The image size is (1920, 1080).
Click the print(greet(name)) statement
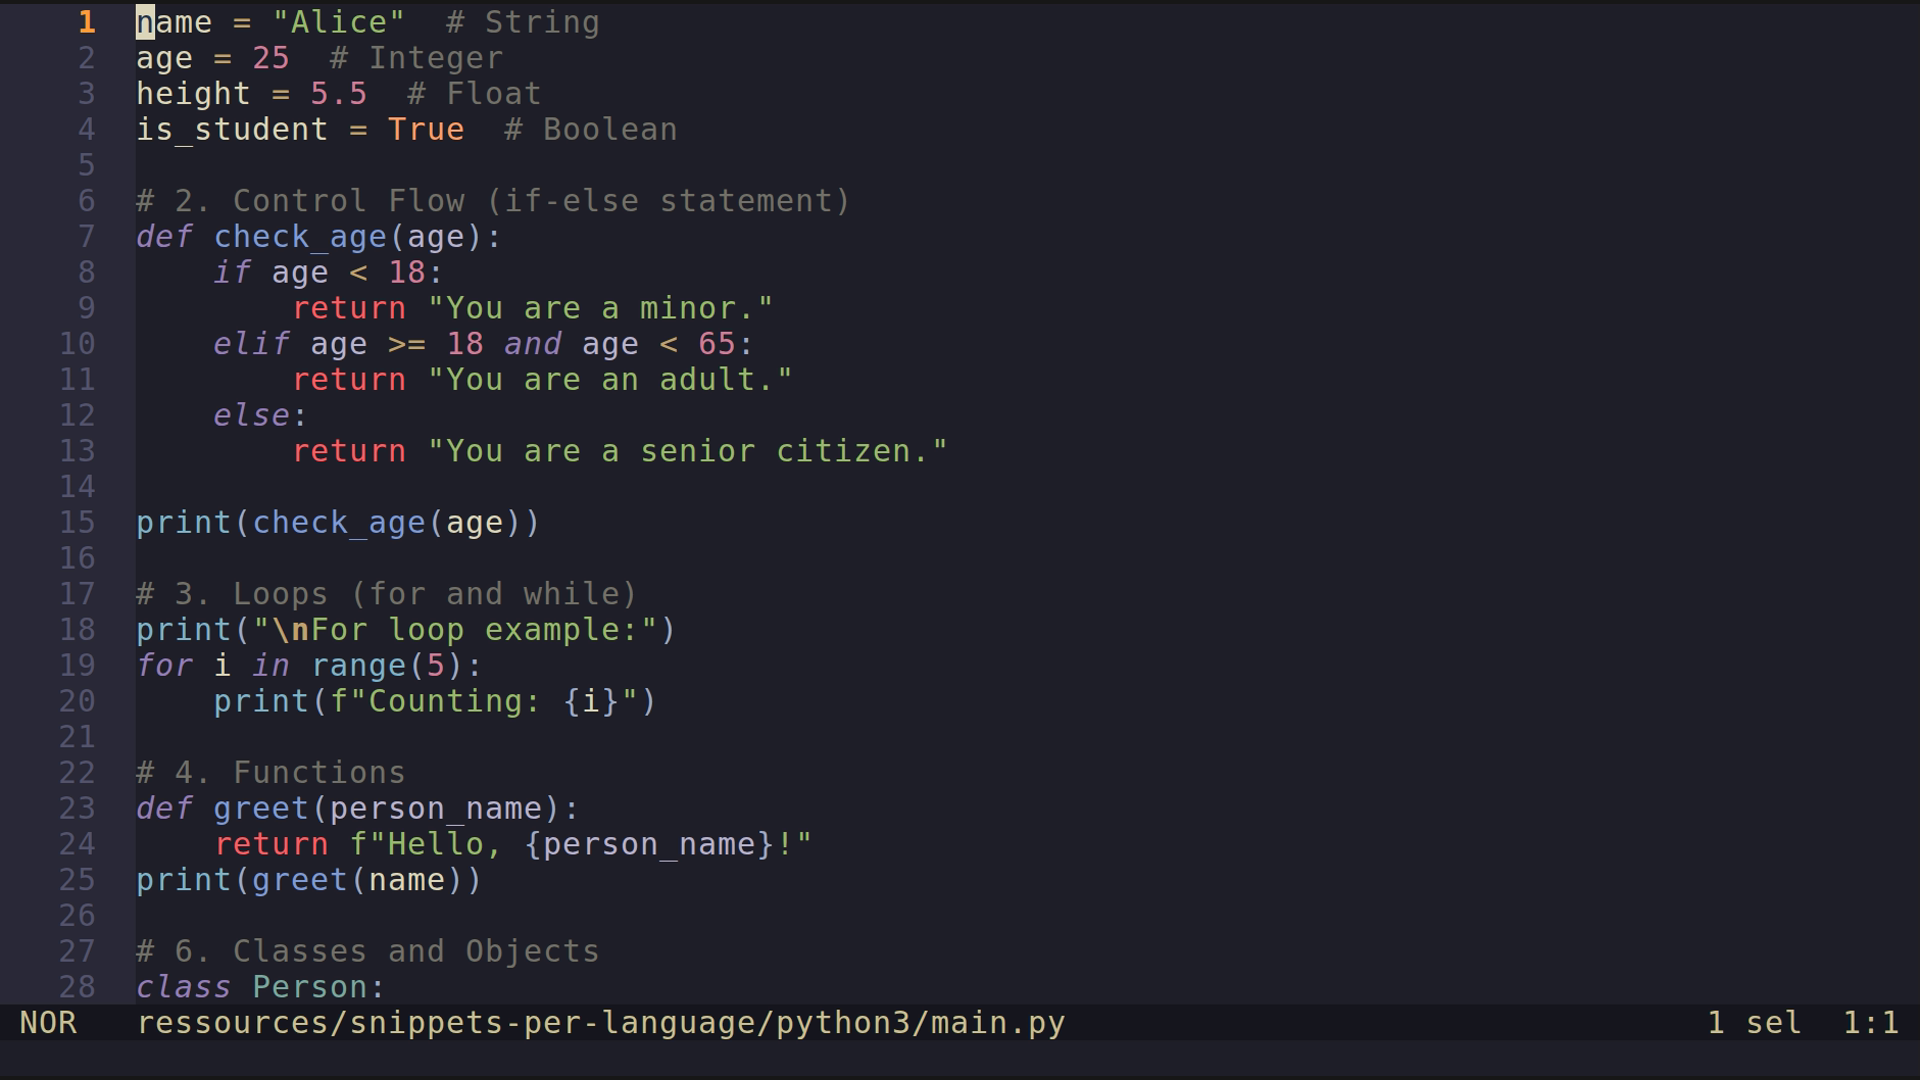pyautogui.click(x=309, y=880)
